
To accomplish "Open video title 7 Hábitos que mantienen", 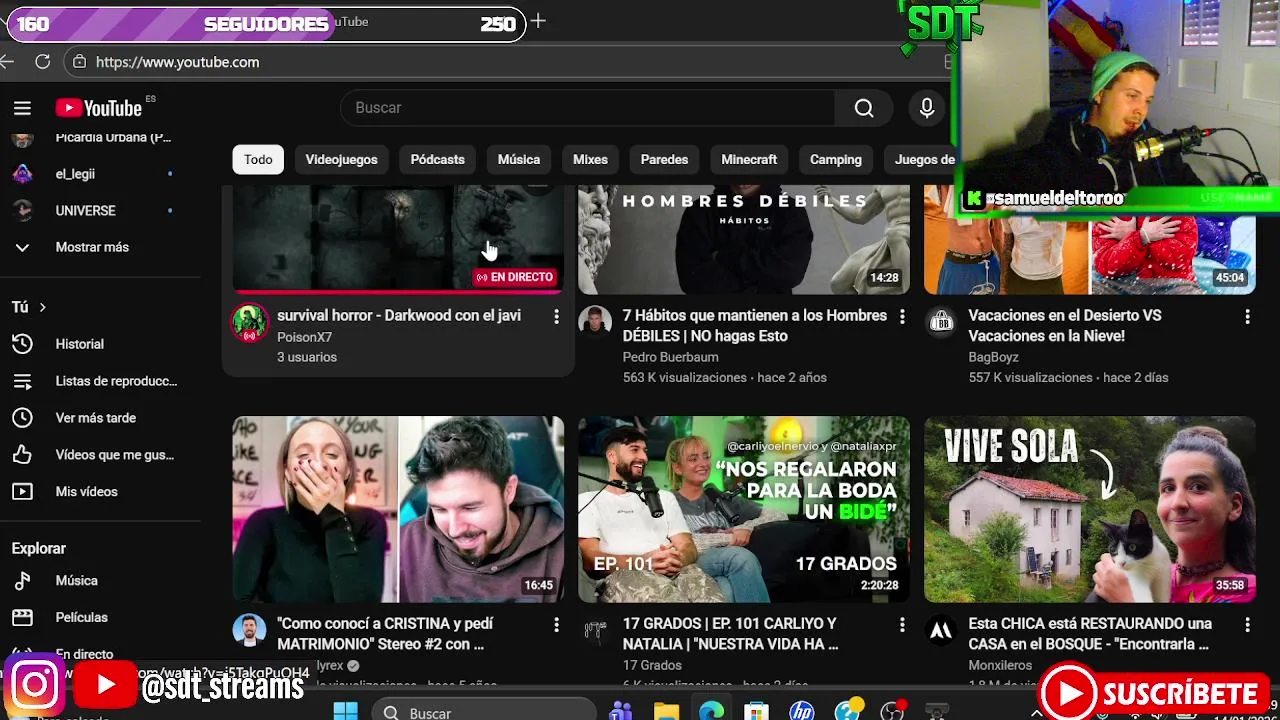I will click(755, 326).
